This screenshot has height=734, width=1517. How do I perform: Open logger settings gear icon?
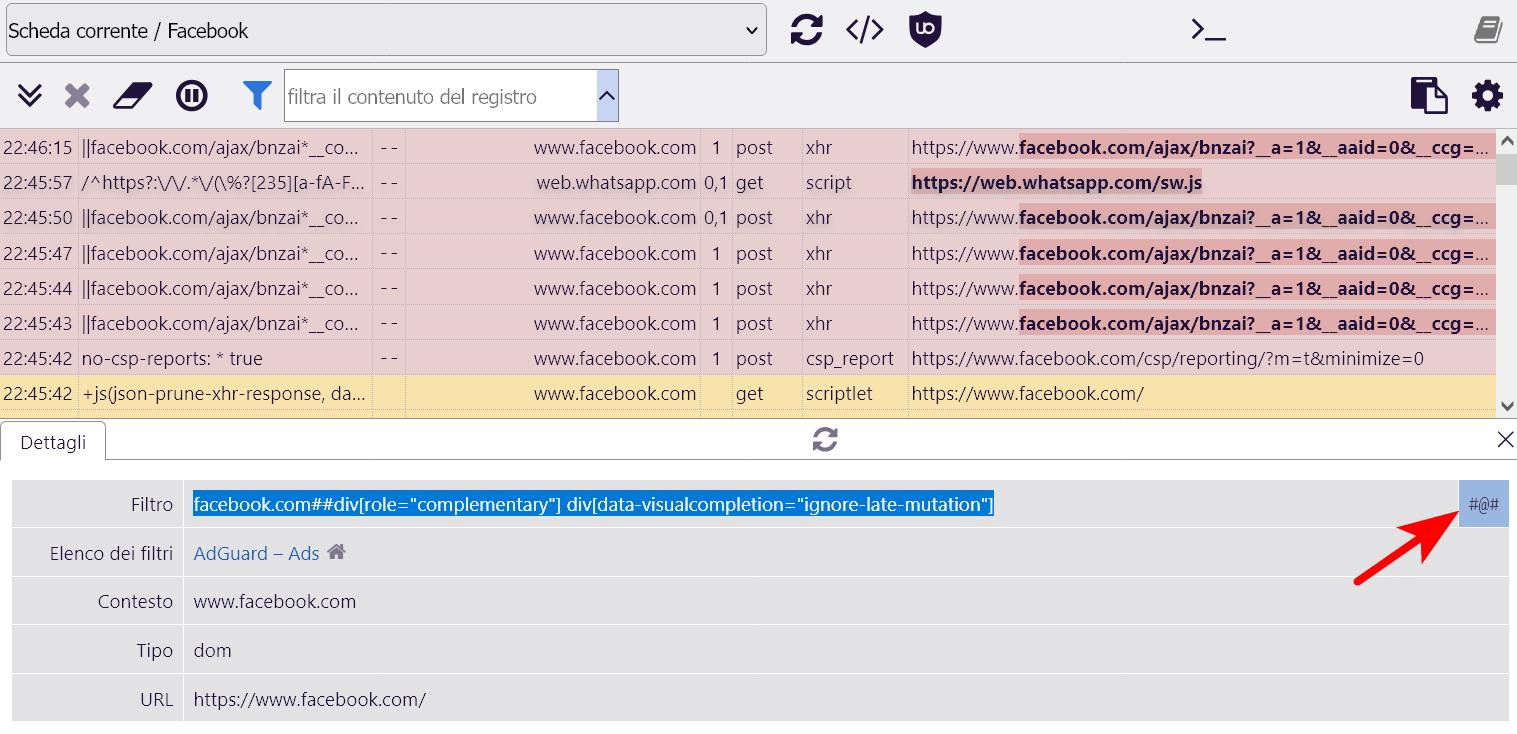pos(1487,96)
